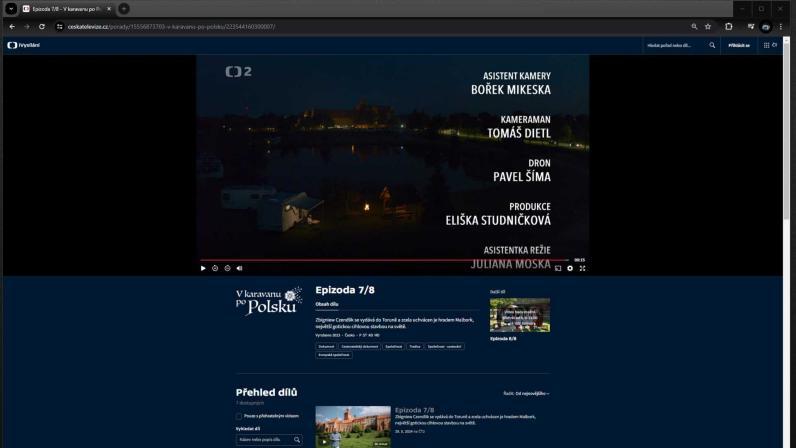Viewport: 796px width, 448px height.
Task: Click the Dokument genre tag
Action: click(x=326, y=346)
